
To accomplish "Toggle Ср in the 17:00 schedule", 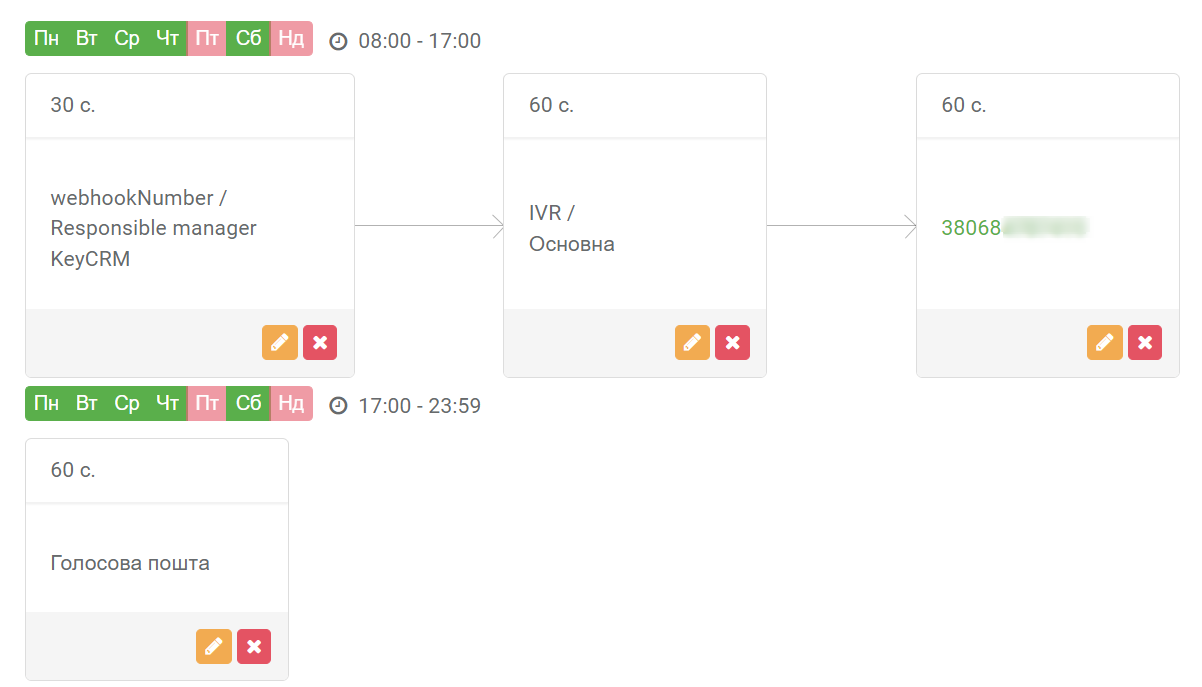I will [127, 404].
